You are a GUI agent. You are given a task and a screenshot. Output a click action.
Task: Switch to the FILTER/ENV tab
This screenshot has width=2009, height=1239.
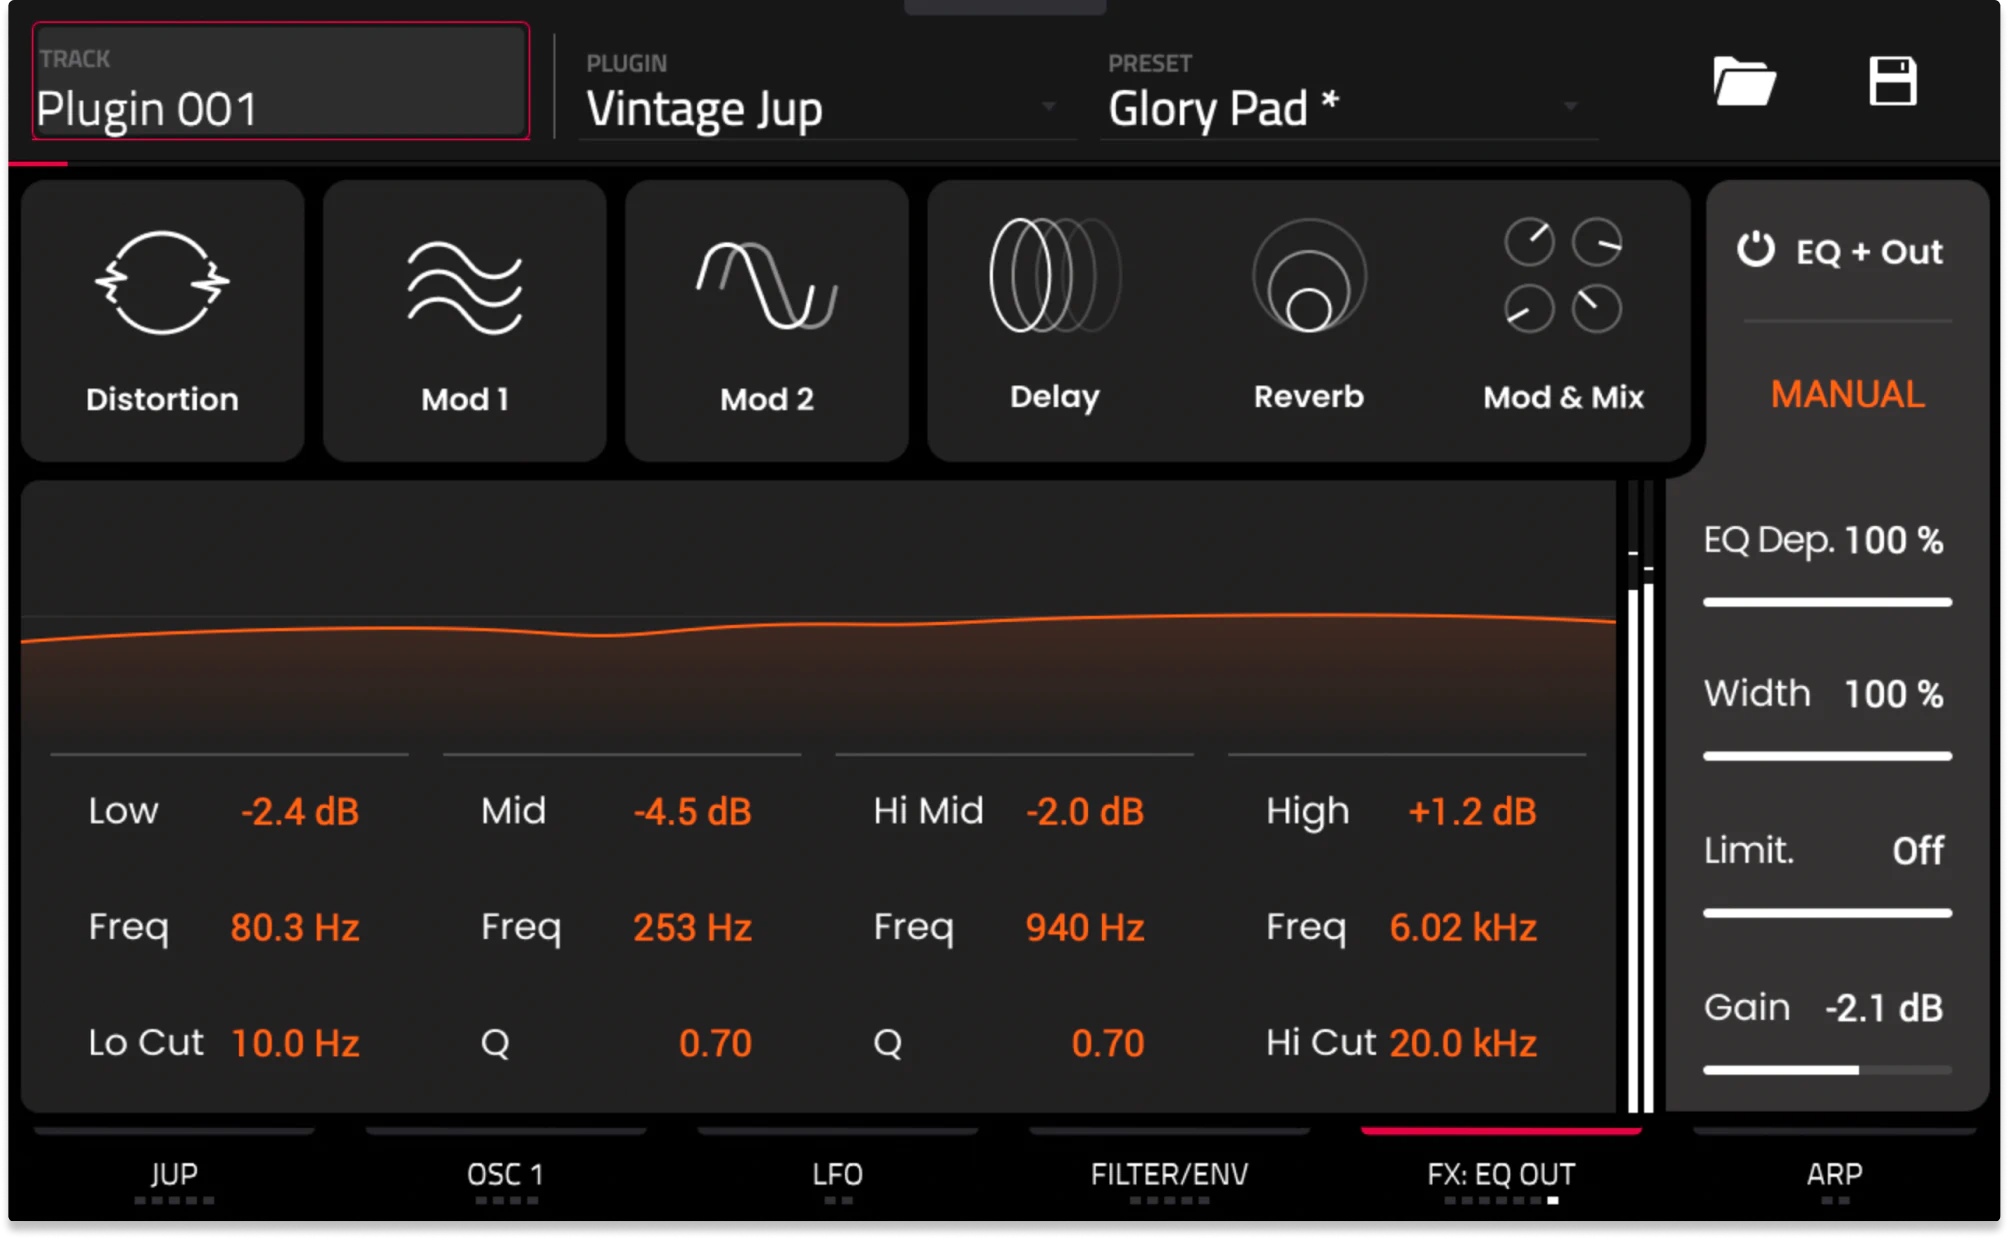[1168, 1174]
